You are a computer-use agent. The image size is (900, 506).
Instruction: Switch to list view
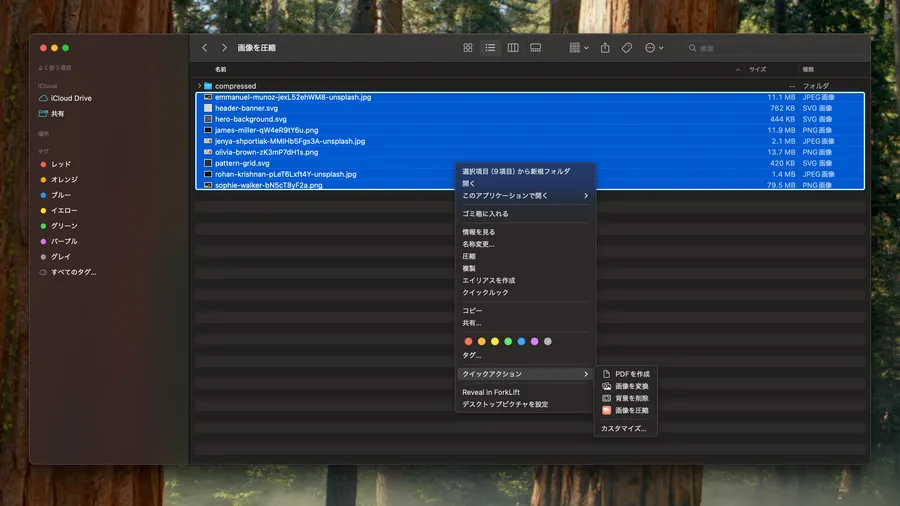[490, 48]
